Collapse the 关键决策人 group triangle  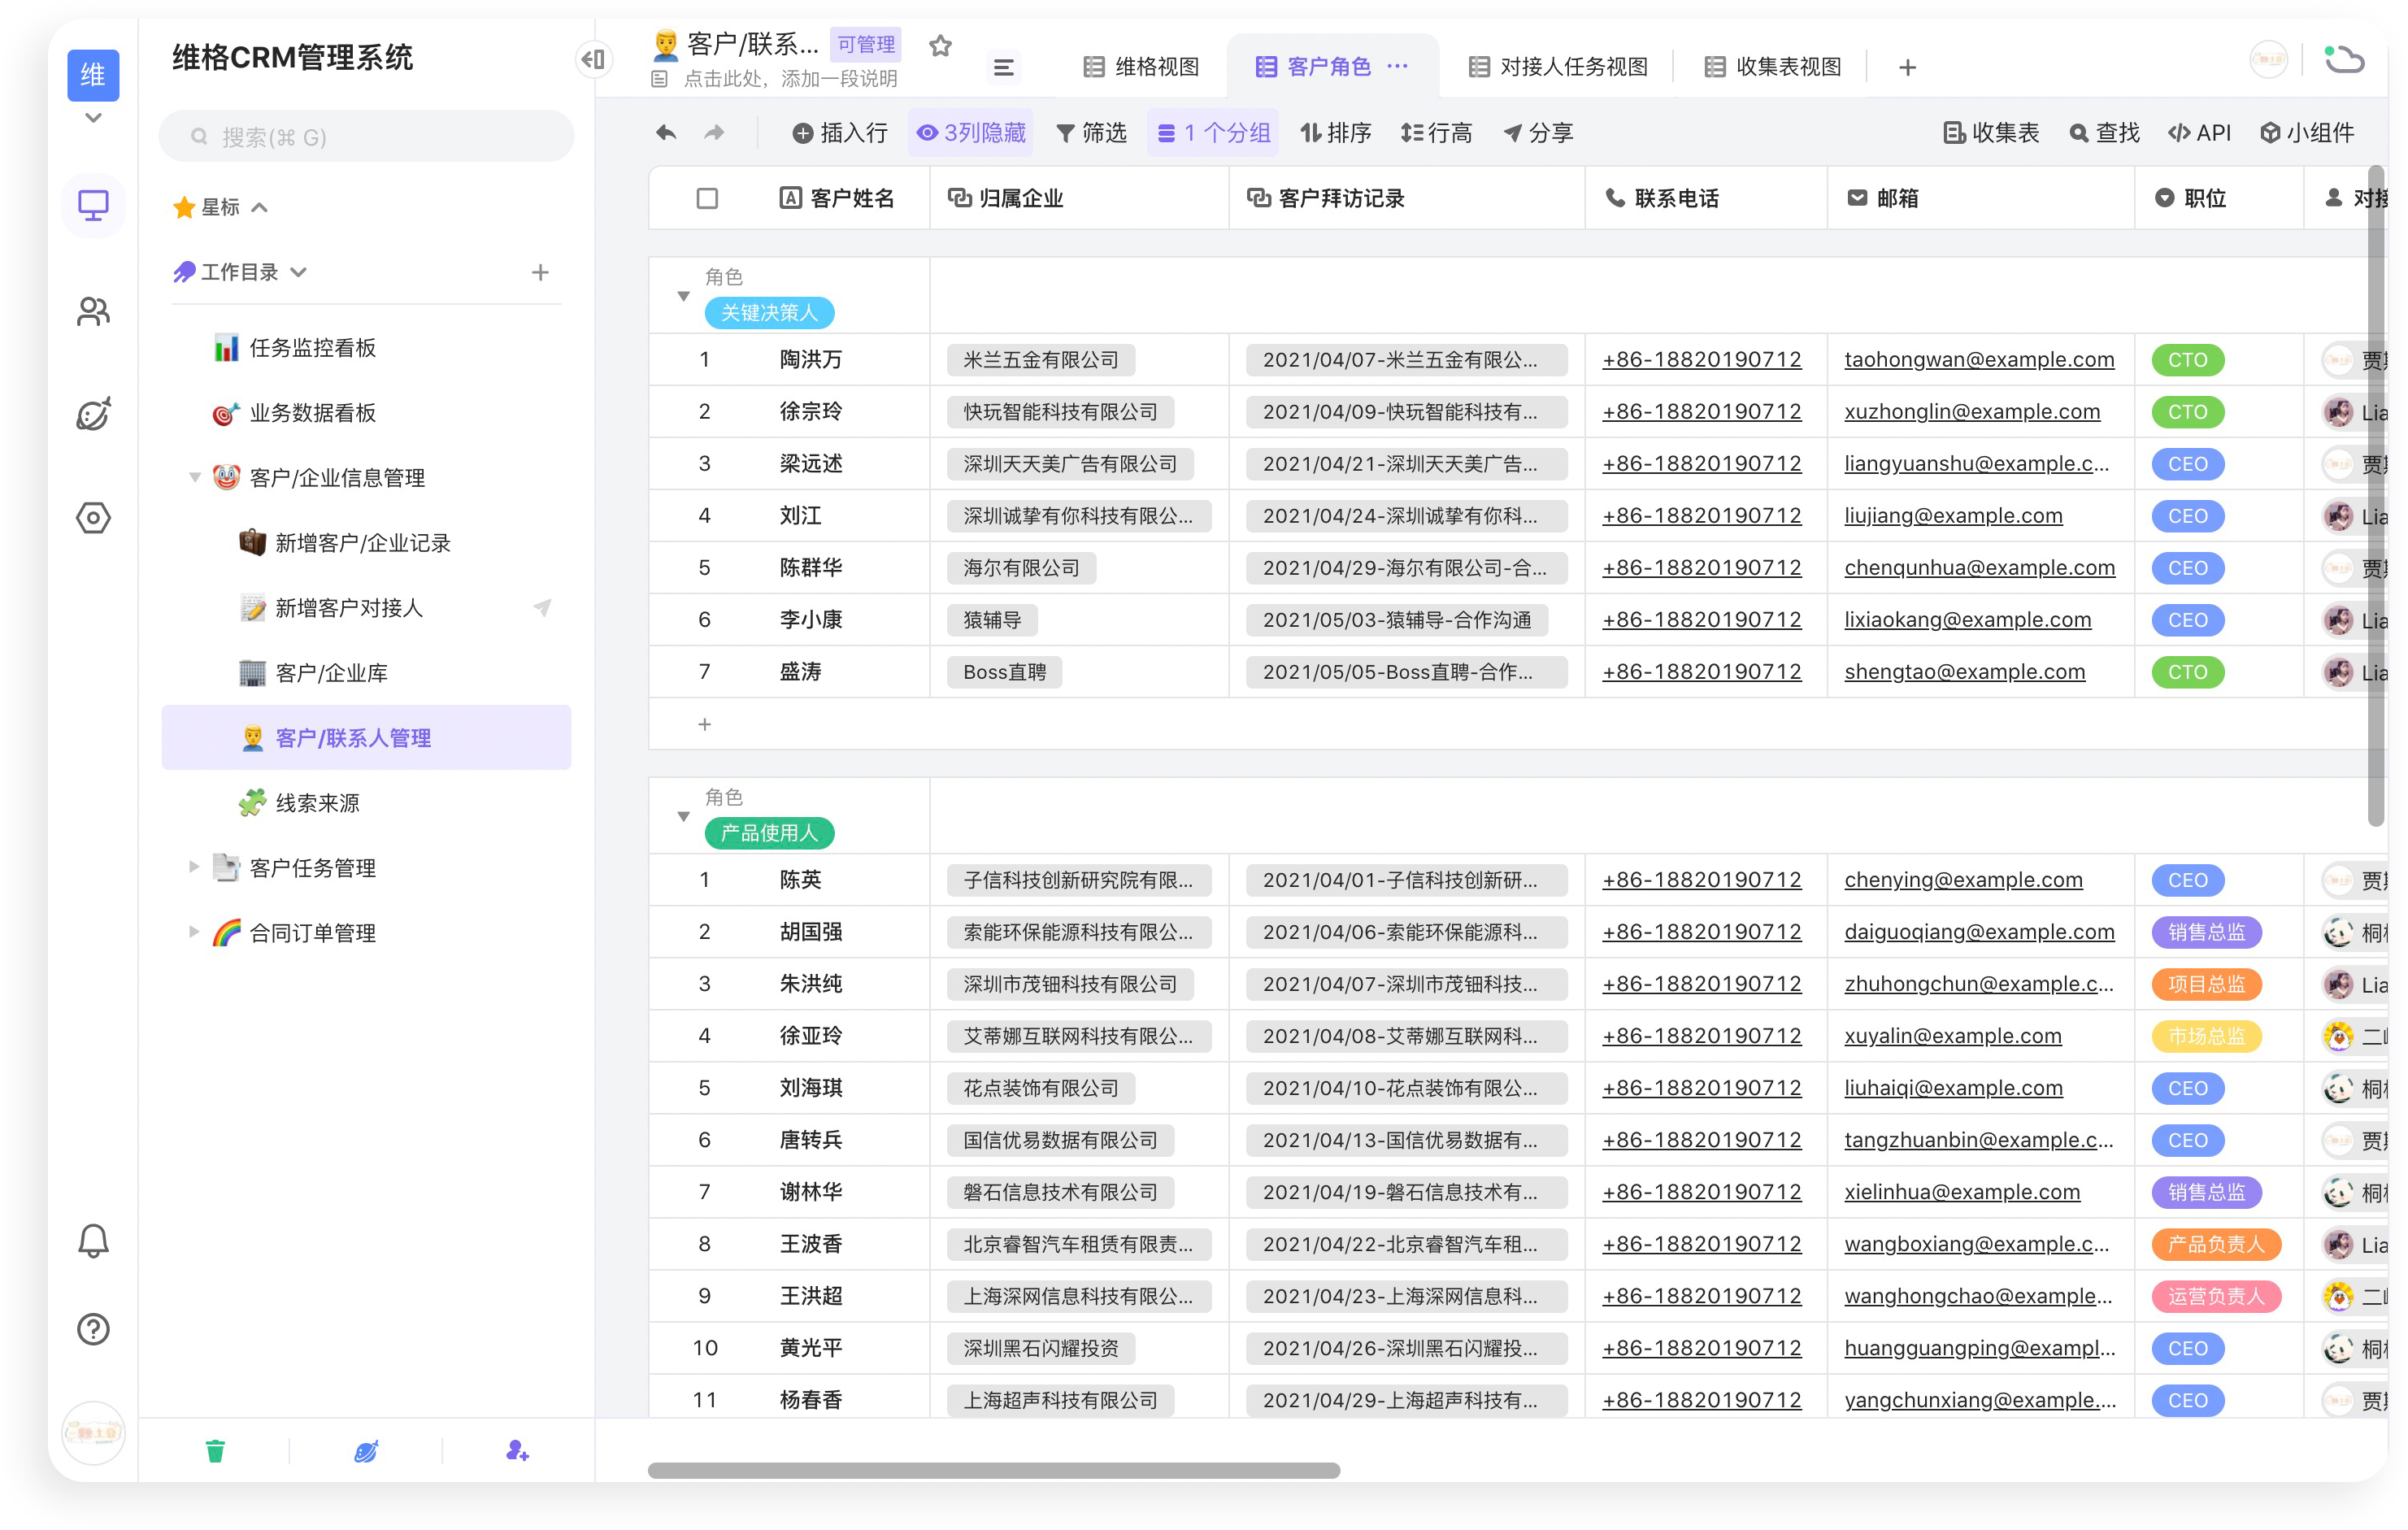[684, 296]
